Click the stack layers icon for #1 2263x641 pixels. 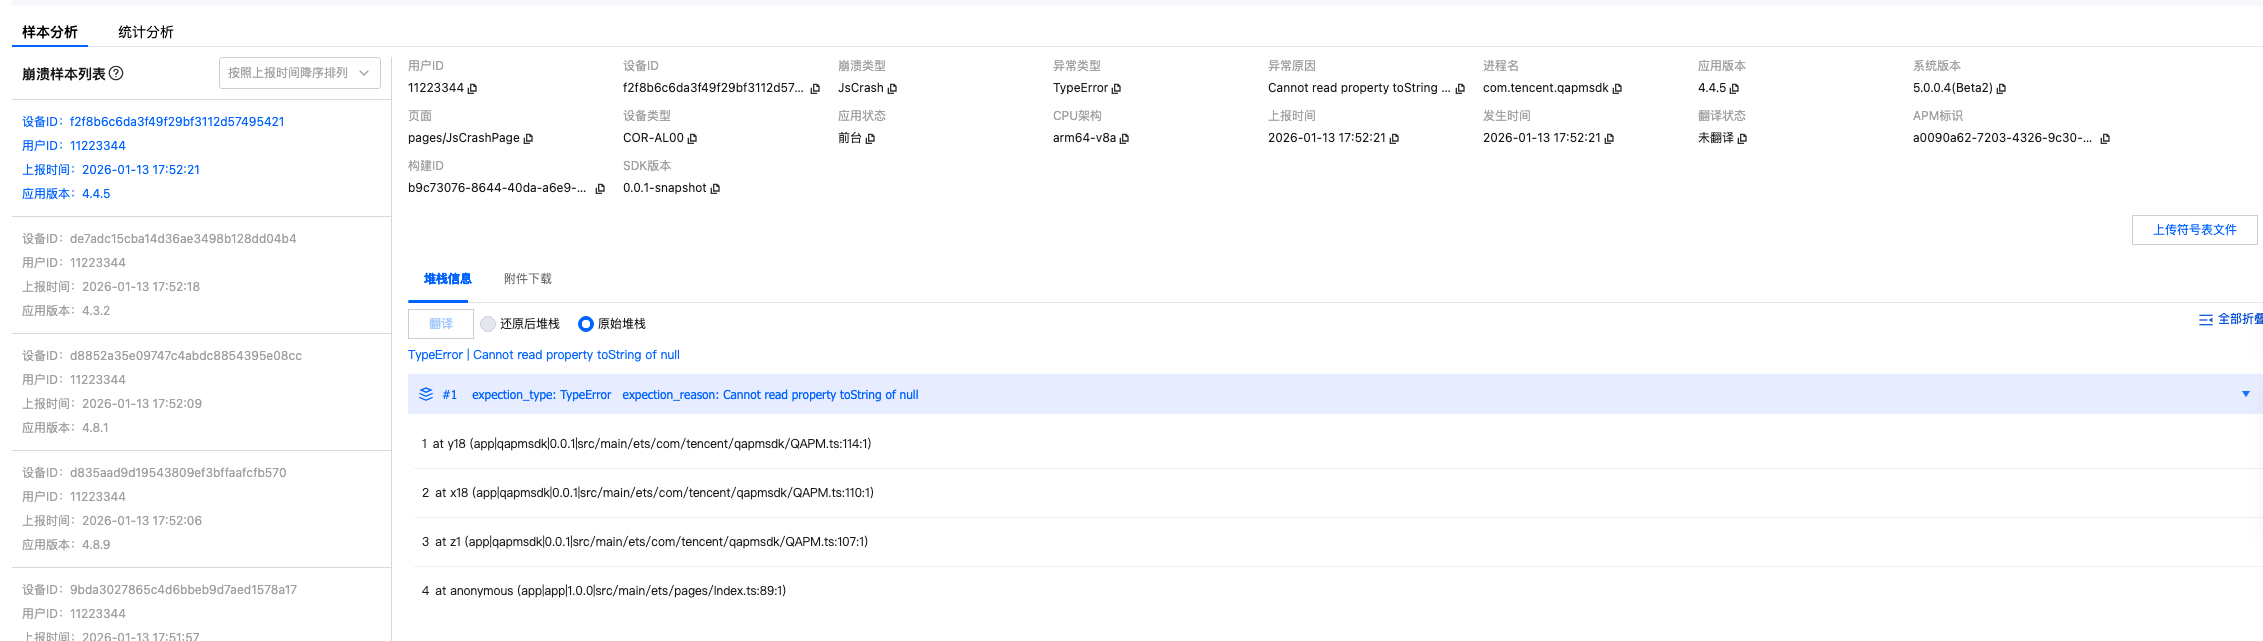click(426, 394)
